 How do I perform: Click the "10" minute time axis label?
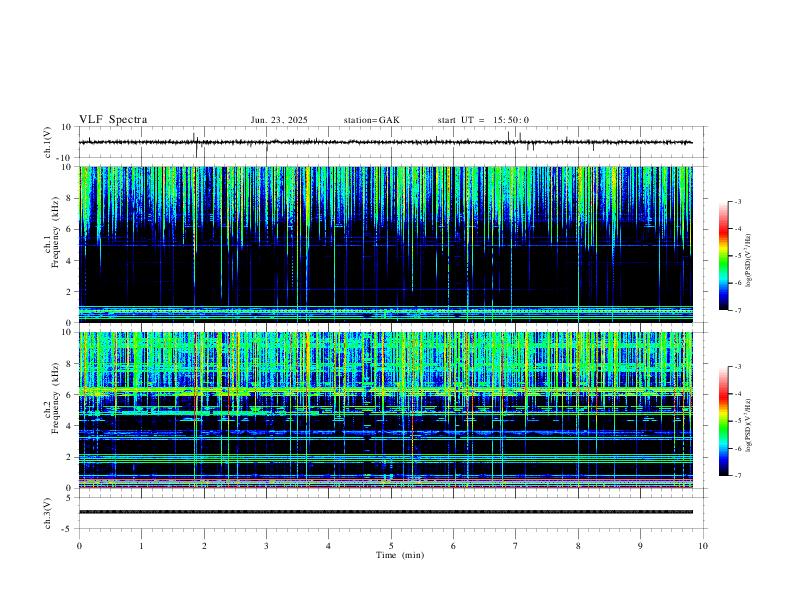(x=703, y=546)
